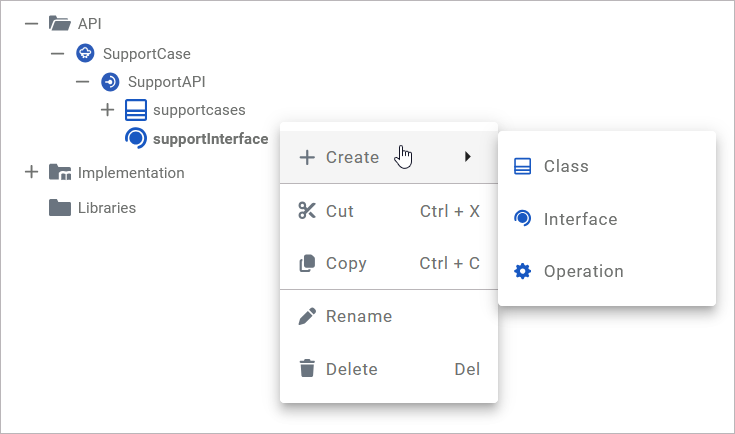Viewport: 735px width, 434px height.
Task: Open the Create submenu arrow
Action: (468, 157)
